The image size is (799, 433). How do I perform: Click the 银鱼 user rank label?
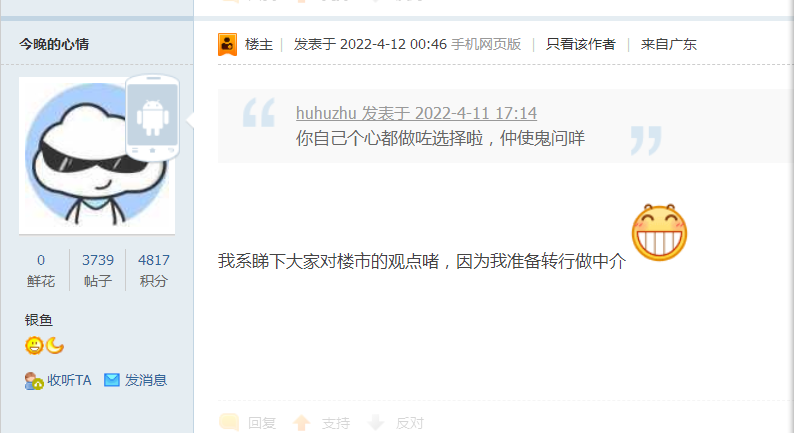coord(39,320)
